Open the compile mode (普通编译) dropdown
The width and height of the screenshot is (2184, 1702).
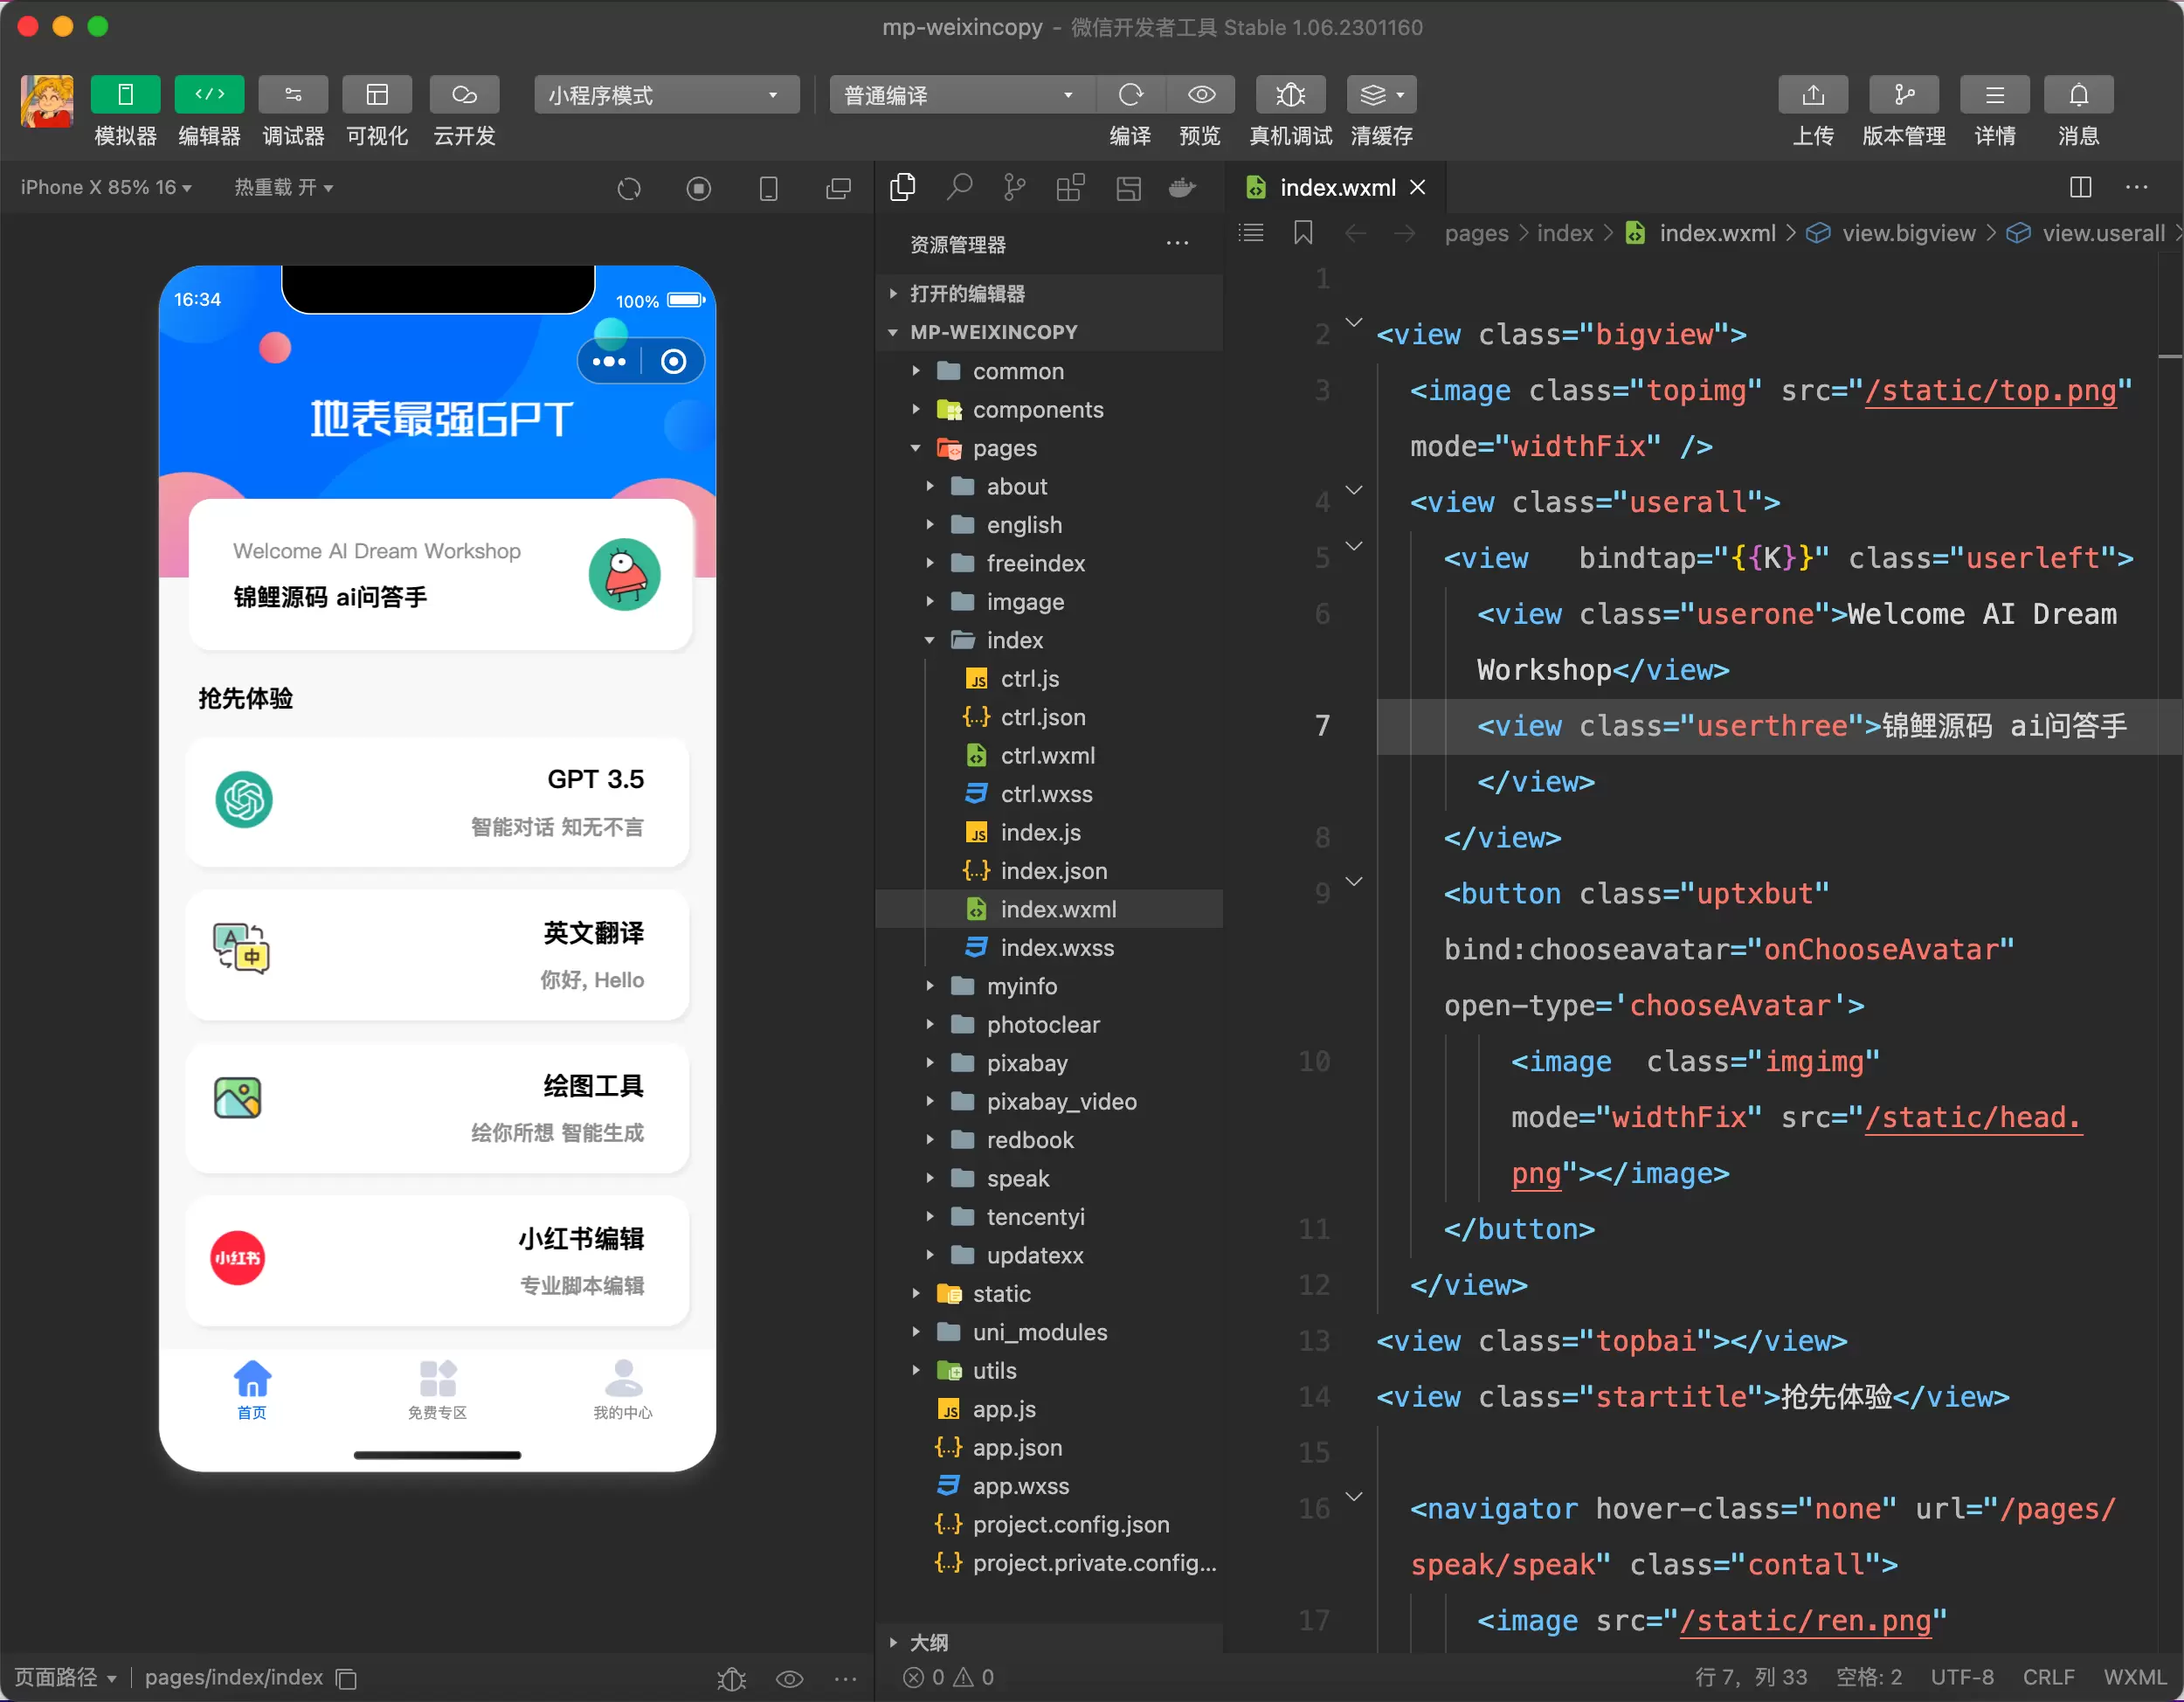[x=962, y=95]
